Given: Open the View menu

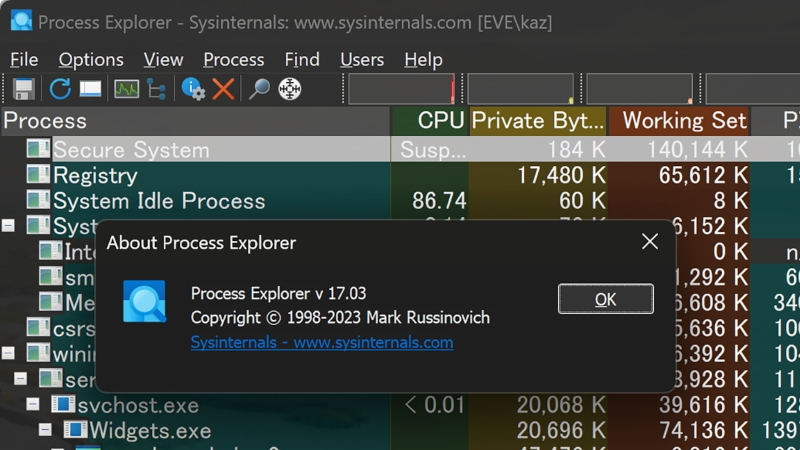Looking at the screenshot, I should [163, 60].
